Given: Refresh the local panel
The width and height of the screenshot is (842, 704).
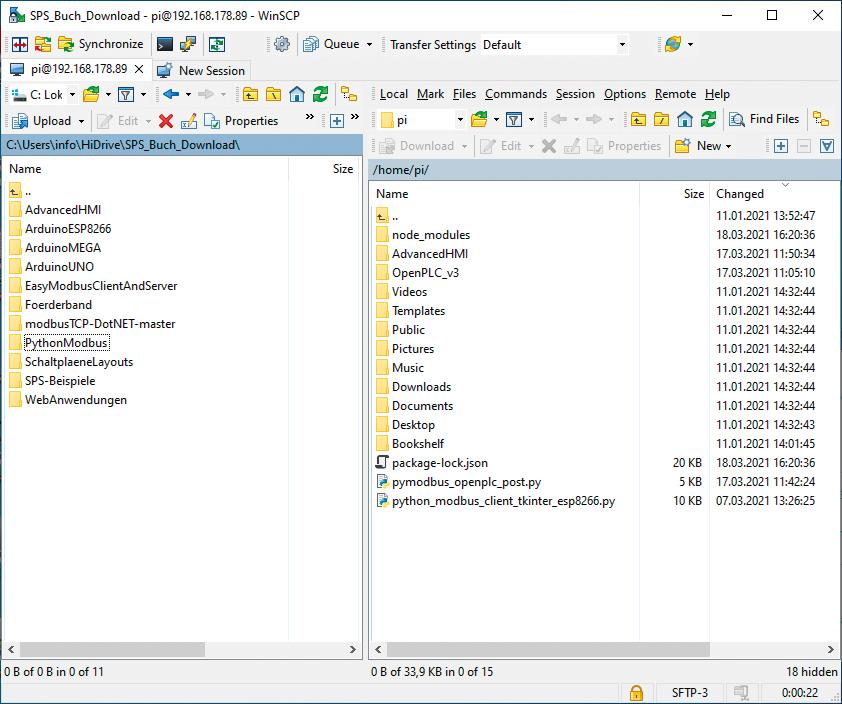Looking at the screenshot, I should click(321, 95).
